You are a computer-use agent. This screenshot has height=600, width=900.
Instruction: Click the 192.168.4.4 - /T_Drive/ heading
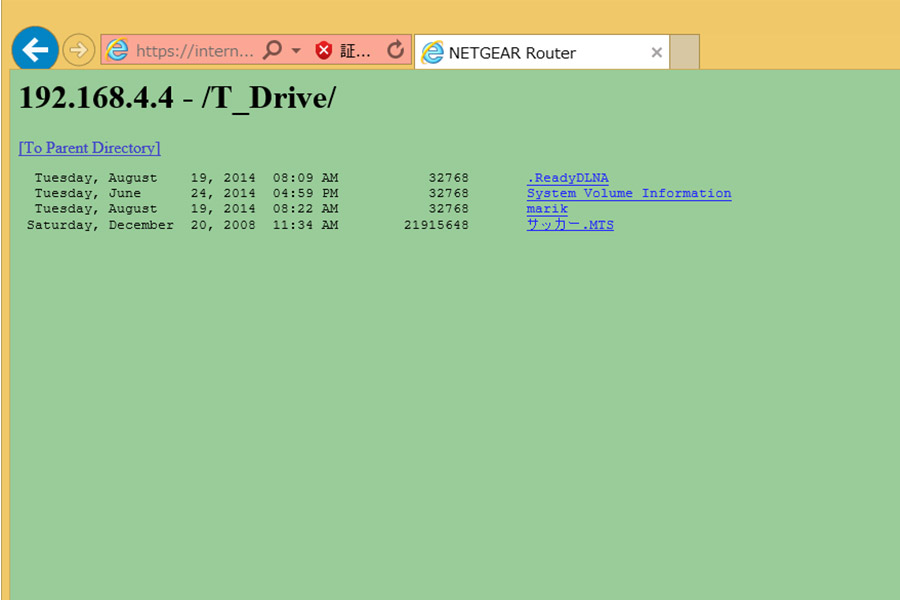[177, 98]
